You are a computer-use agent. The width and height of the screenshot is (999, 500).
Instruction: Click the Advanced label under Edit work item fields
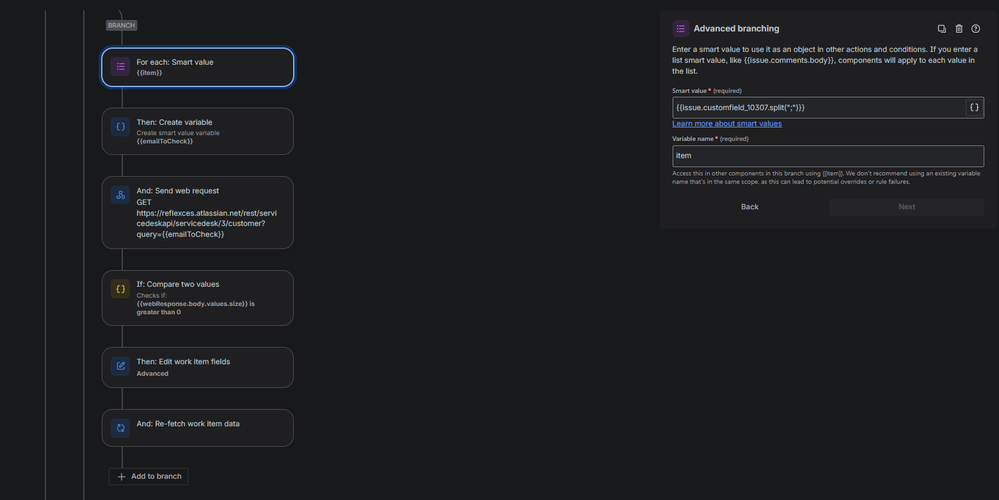point(152,374)
